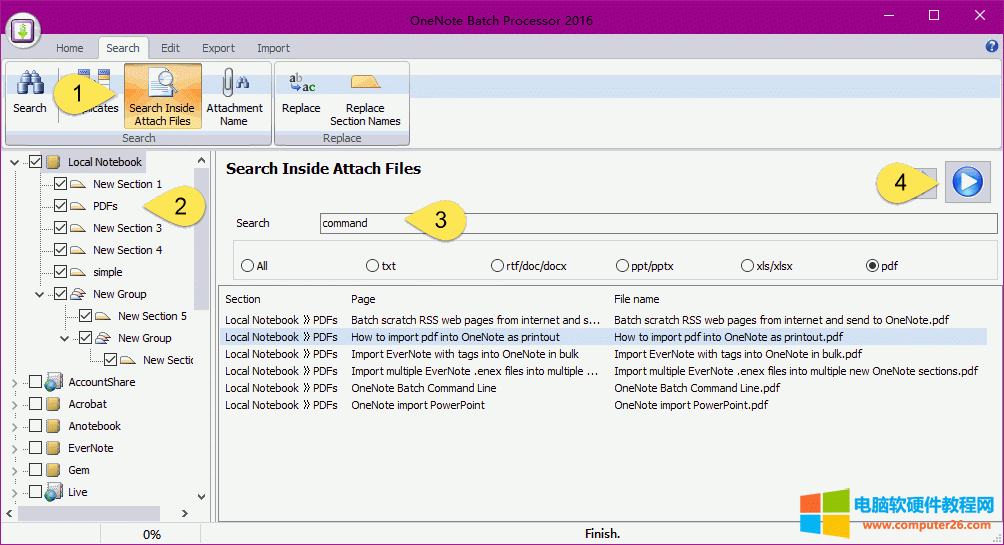The width and height of the screenshot is (1004, 545).
Task: Click the tree panel scroll down arrow
Action: click(202, 496)
